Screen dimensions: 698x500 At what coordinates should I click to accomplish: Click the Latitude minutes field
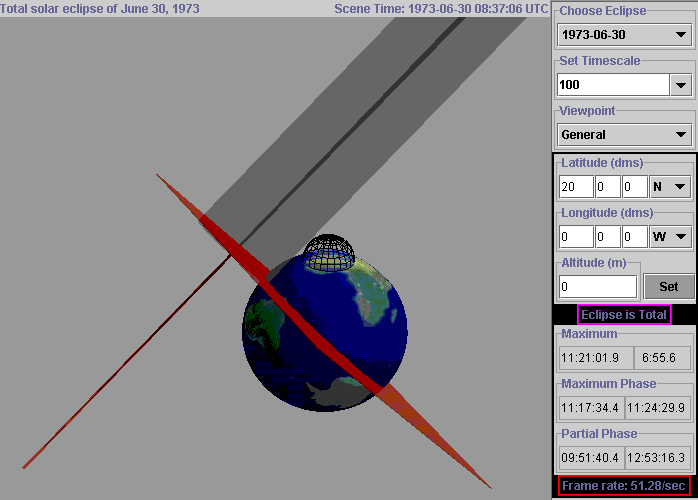(607, 186)
